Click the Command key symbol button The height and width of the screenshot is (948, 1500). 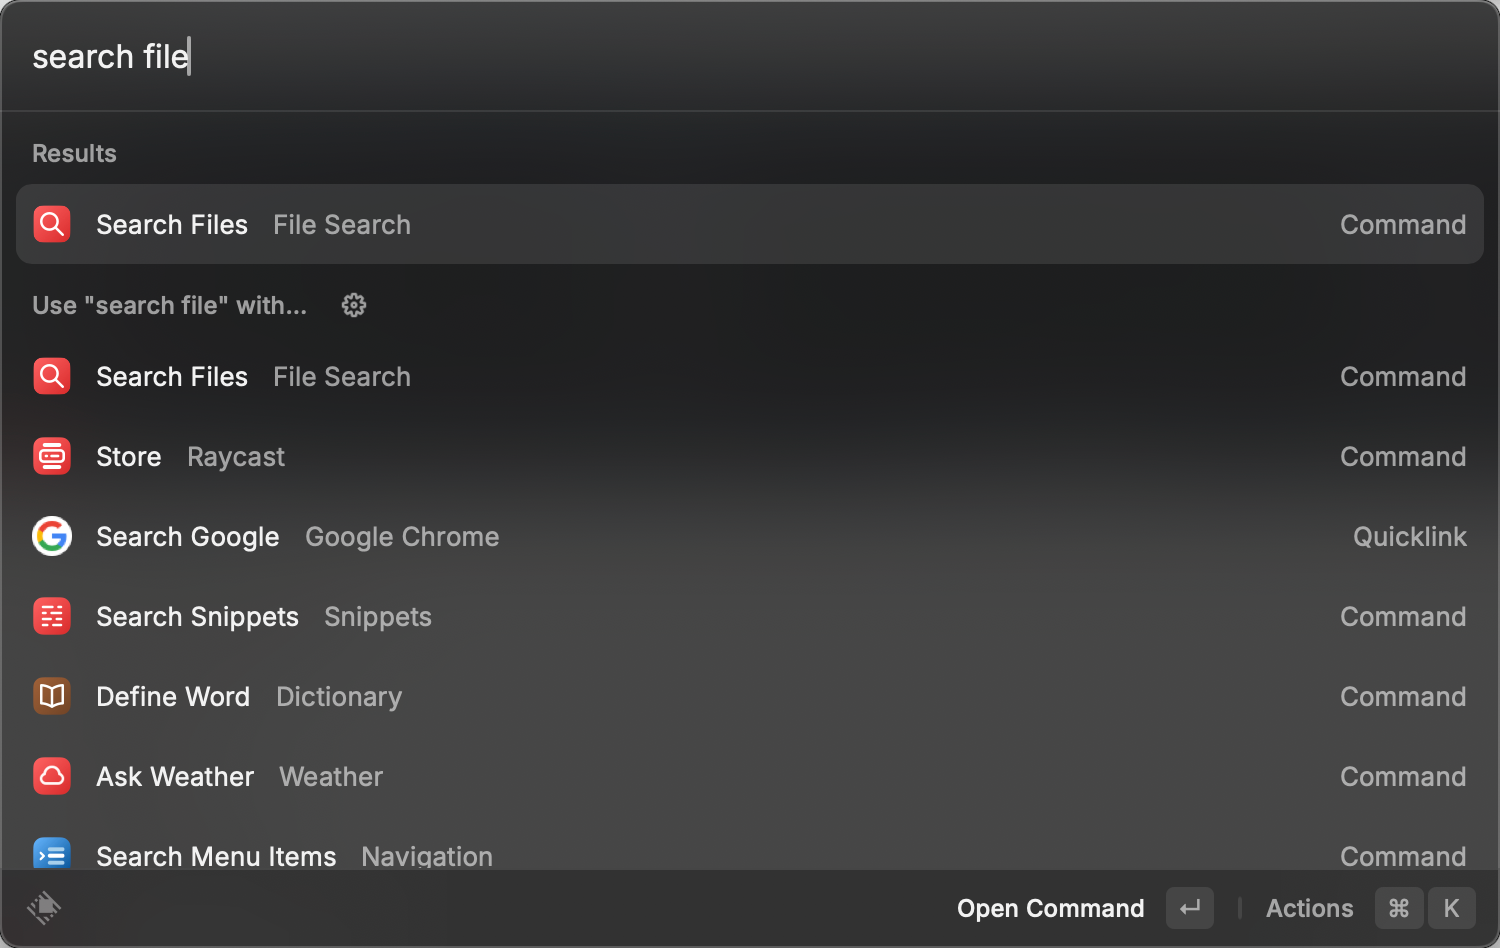(1399, 908)
